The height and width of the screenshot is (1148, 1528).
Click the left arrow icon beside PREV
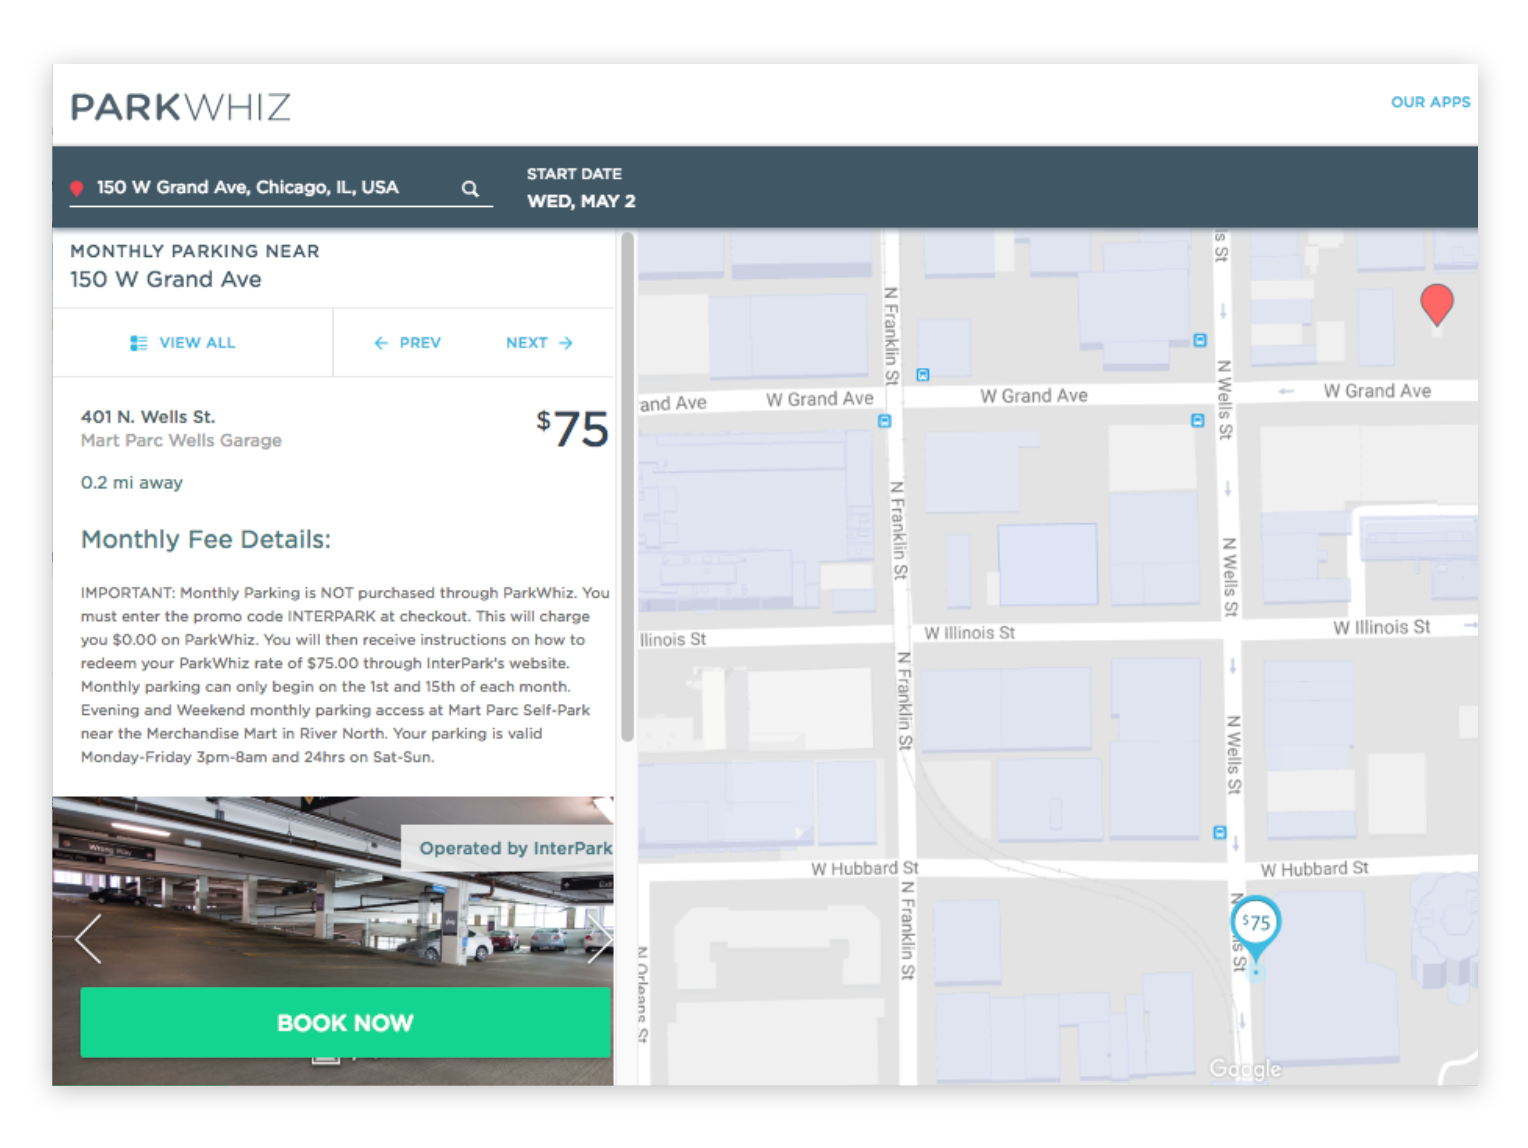[x=381, y=343]
